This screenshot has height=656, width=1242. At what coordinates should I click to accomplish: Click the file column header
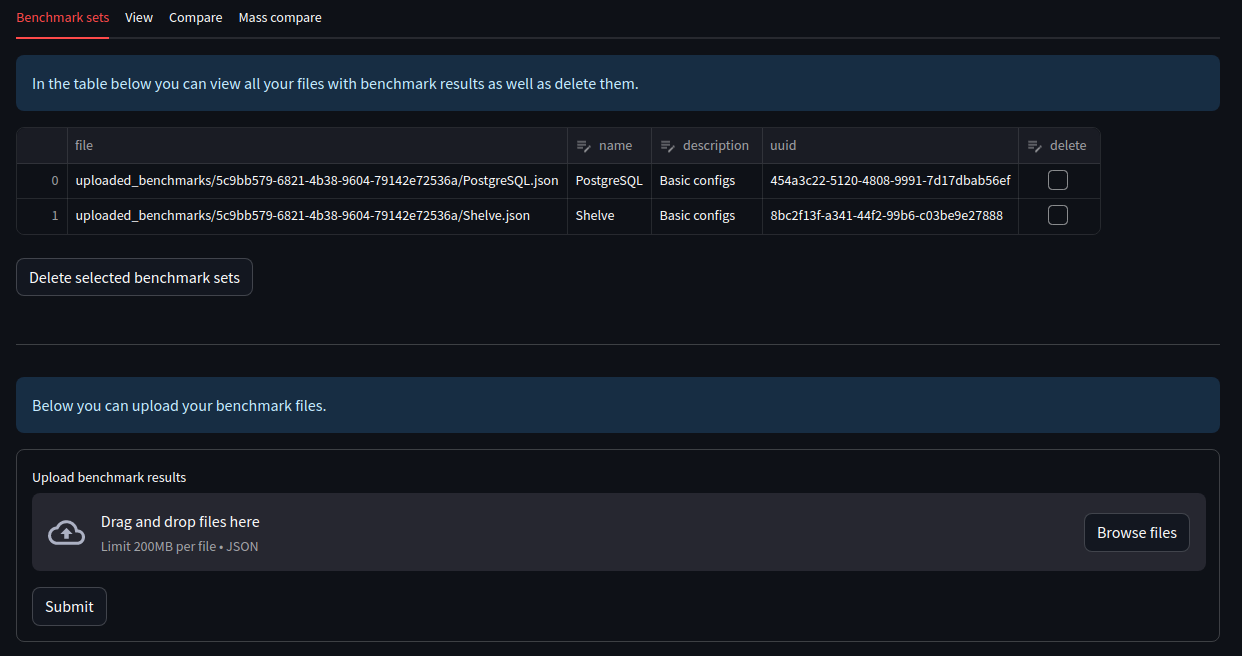(83, 145)
